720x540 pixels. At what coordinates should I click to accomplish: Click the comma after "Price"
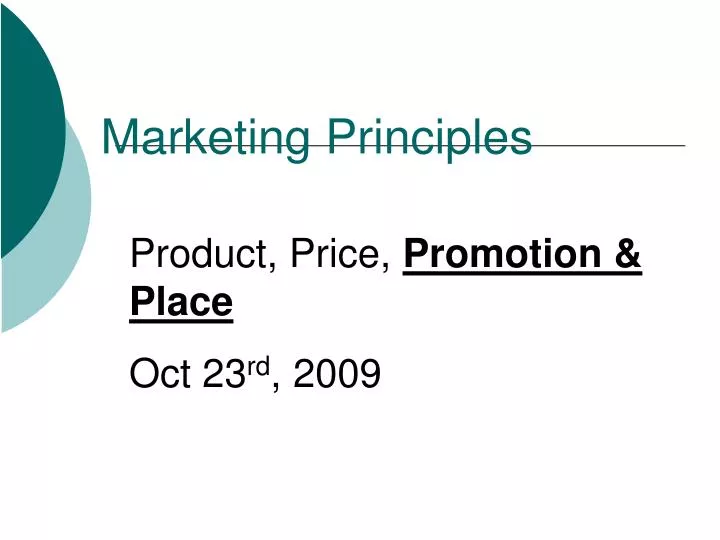385,267
